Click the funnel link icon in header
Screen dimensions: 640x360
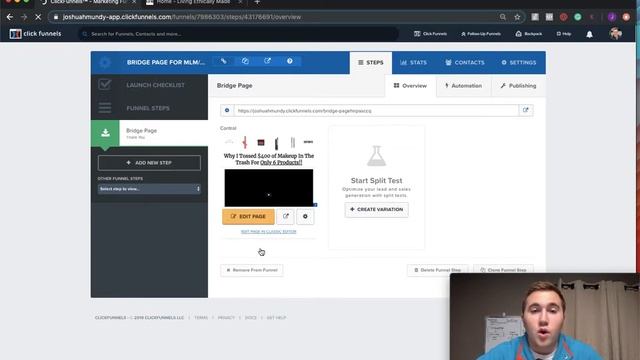(x=224, y=61)
